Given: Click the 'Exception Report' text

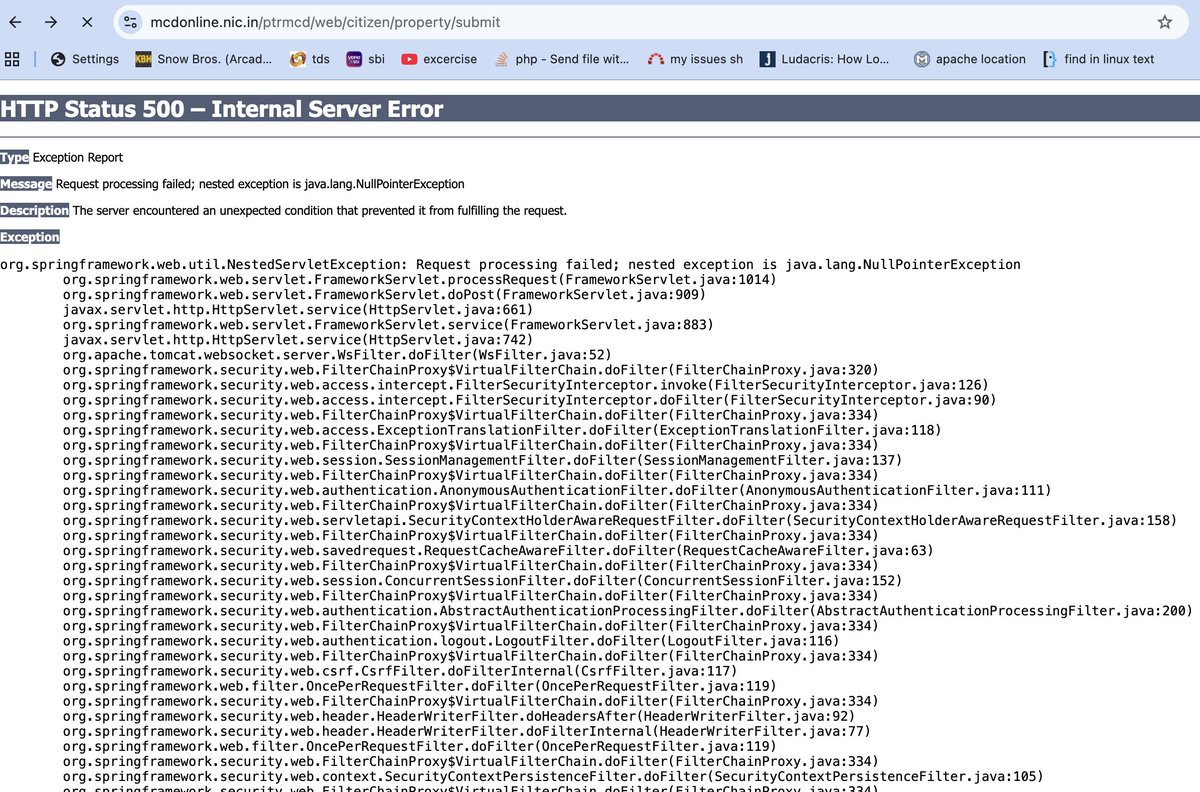Looking at the screenshot, I should [x=78, y=158].
